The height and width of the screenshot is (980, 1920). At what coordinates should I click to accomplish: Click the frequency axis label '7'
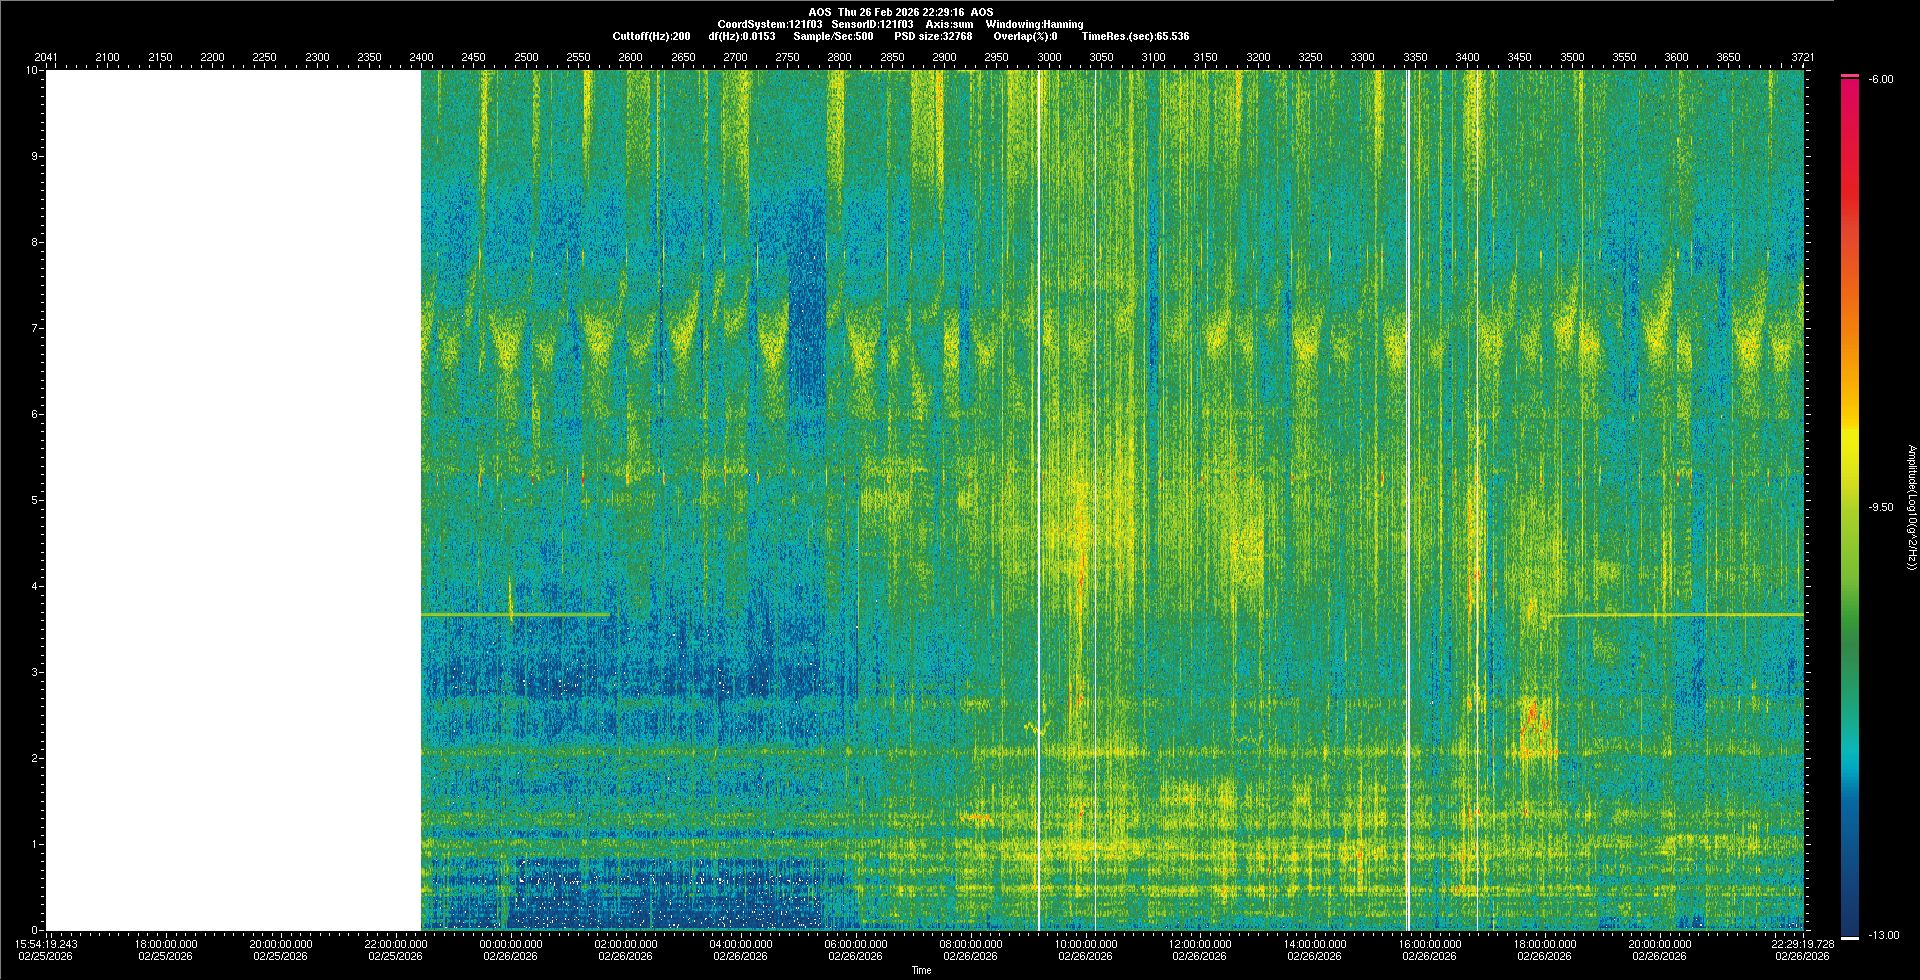point(35,329)
